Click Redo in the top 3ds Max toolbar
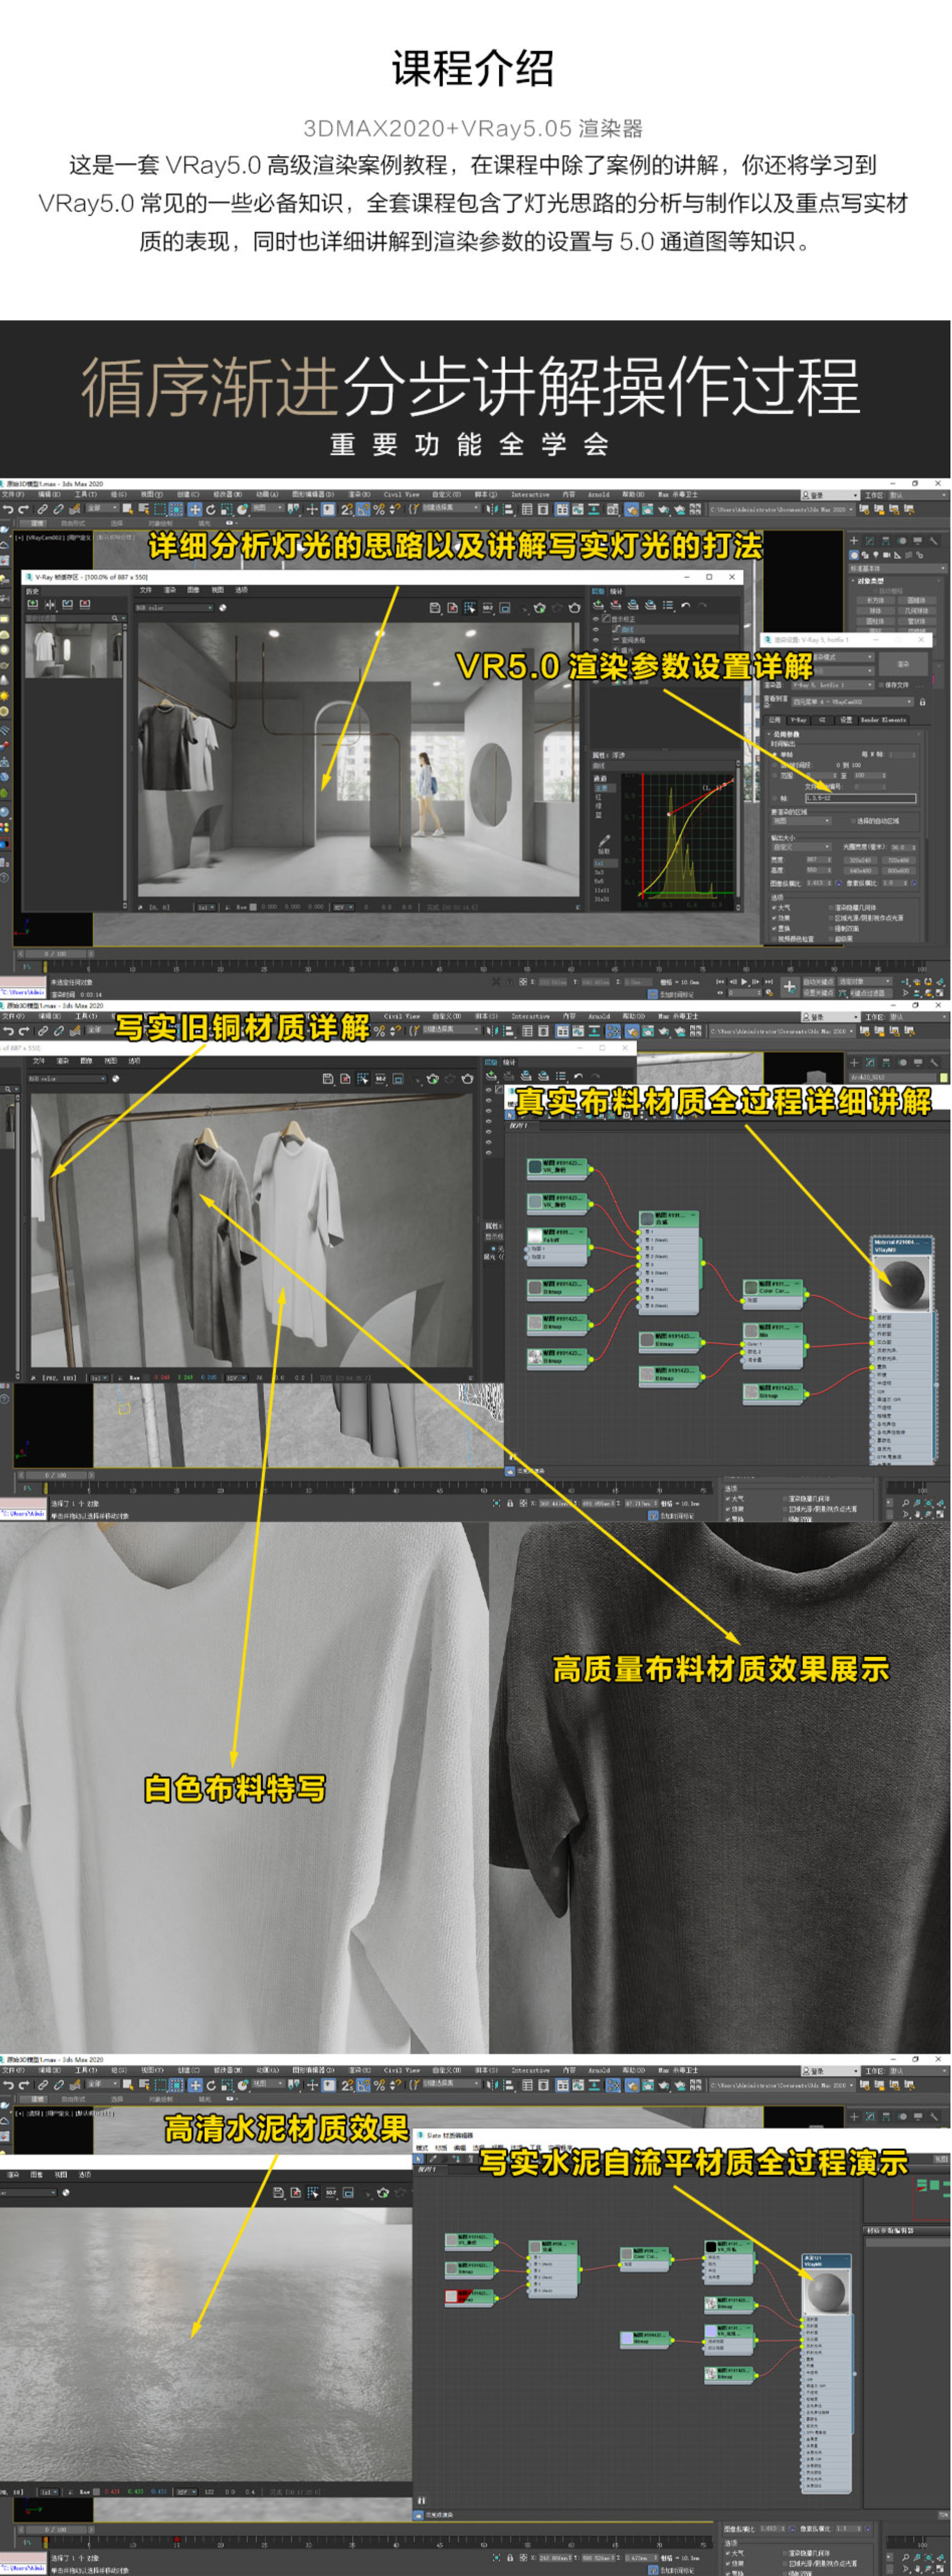This screenshot has width=952, height=2576. (23, 510)
